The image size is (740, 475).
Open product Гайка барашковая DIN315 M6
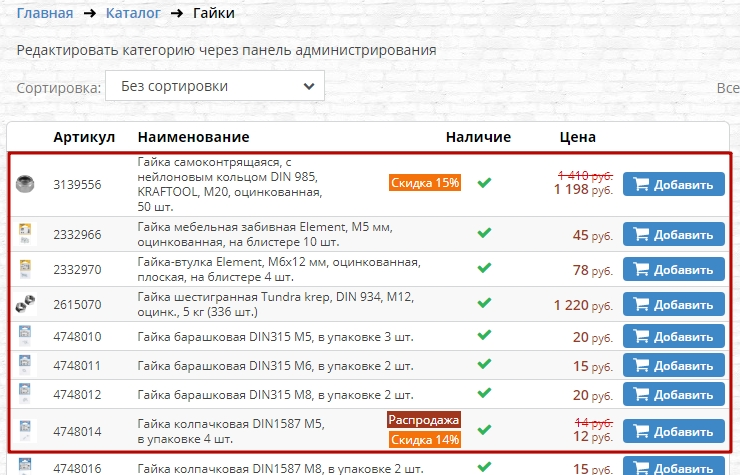click(x=275, y=366)
